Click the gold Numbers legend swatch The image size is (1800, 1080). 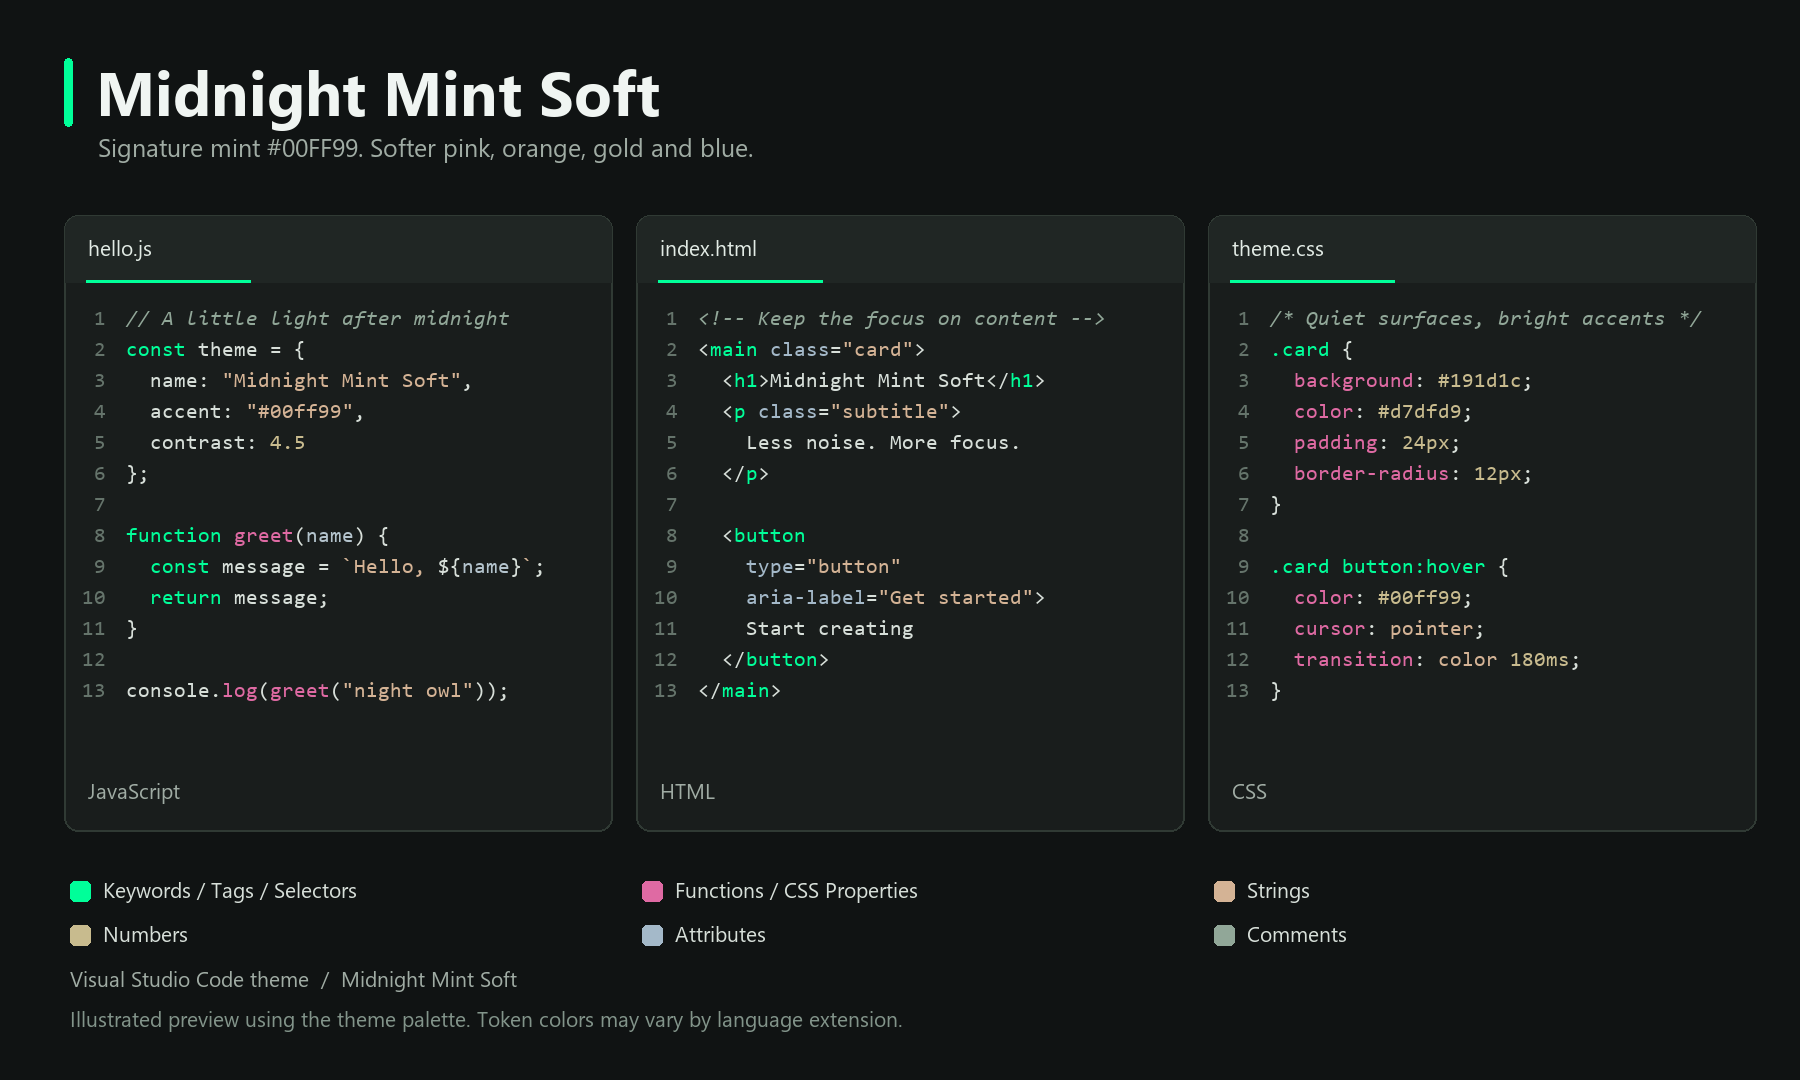pos(81,935)
